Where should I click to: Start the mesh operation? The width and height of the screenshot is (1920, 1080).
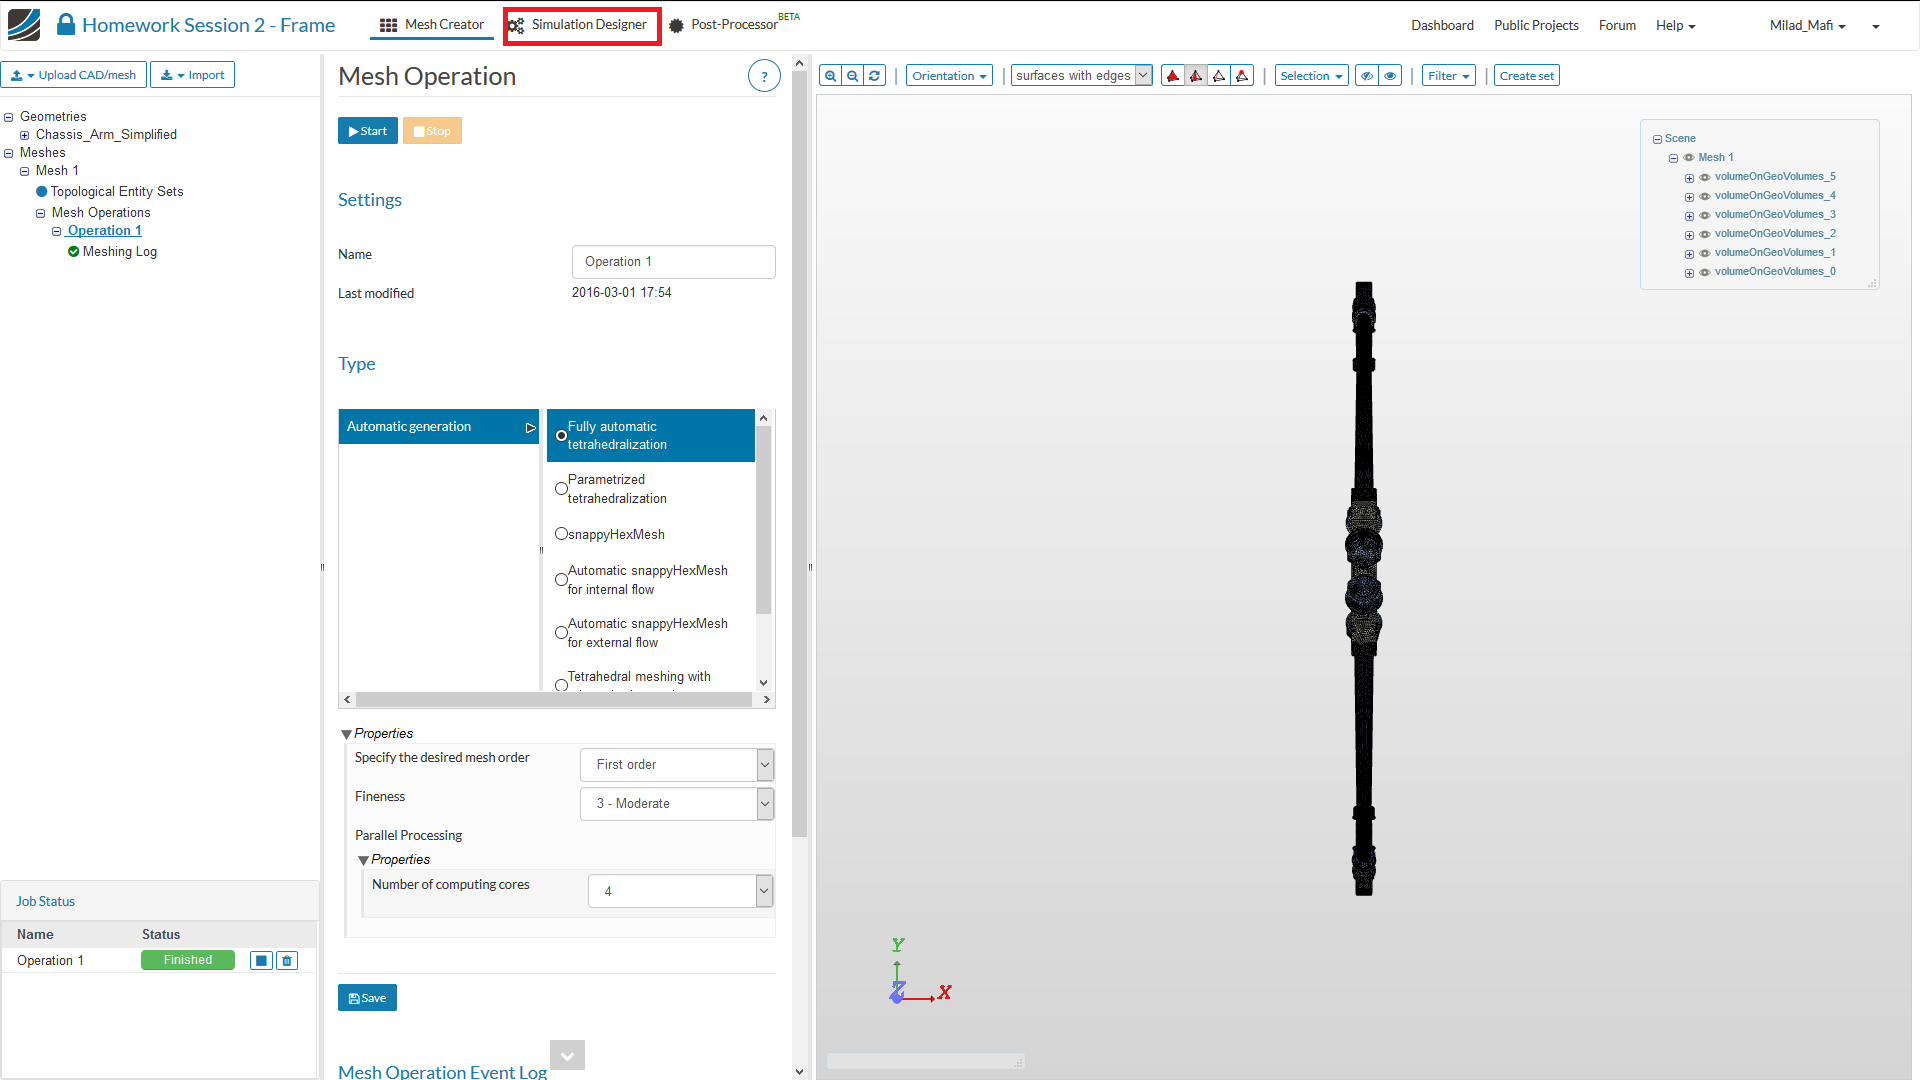click(368, 131)
